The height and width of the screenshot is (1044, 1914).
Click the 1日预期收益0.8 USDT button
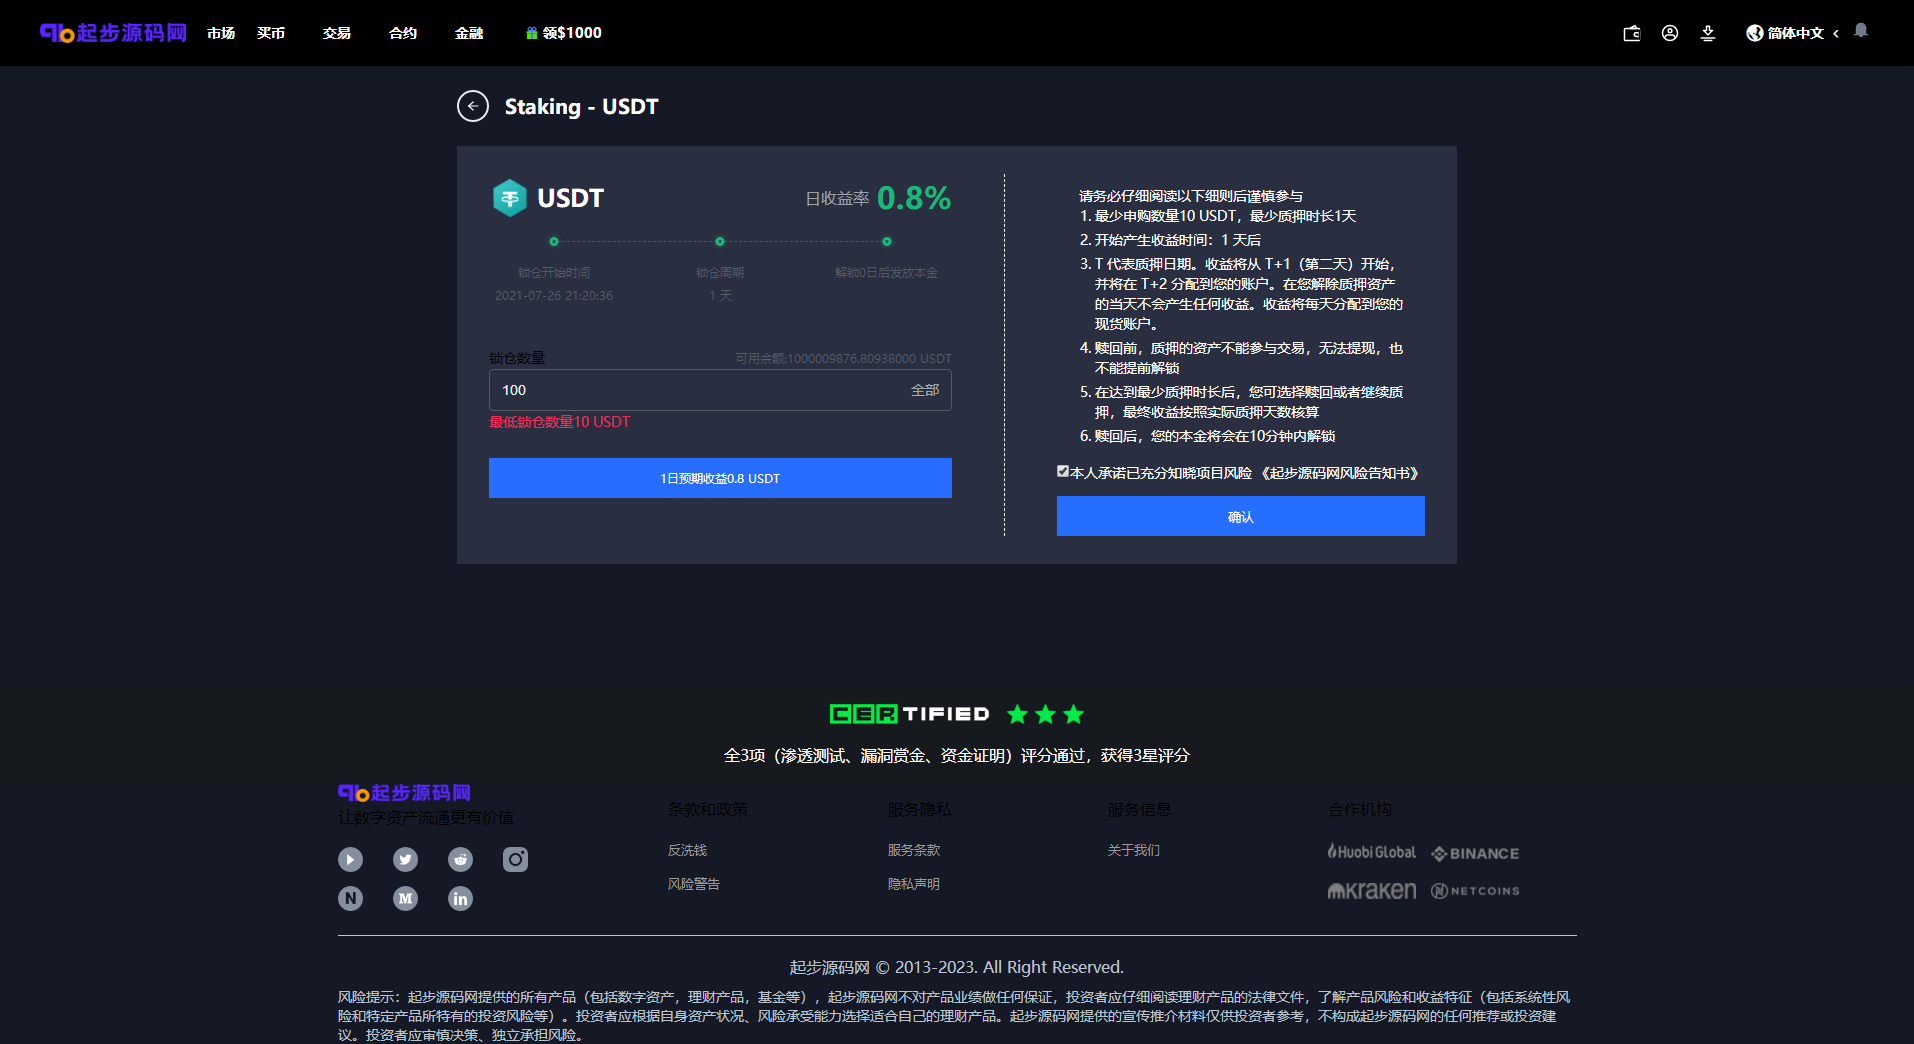pyautogui.click(x=720, y=478)
